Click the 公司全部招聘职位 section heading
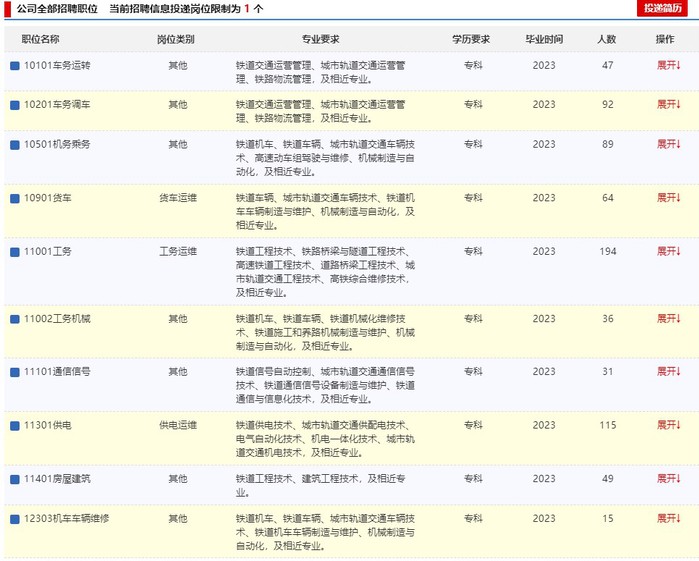Viewport: 699px width, 561px height. tap(57, 9)
